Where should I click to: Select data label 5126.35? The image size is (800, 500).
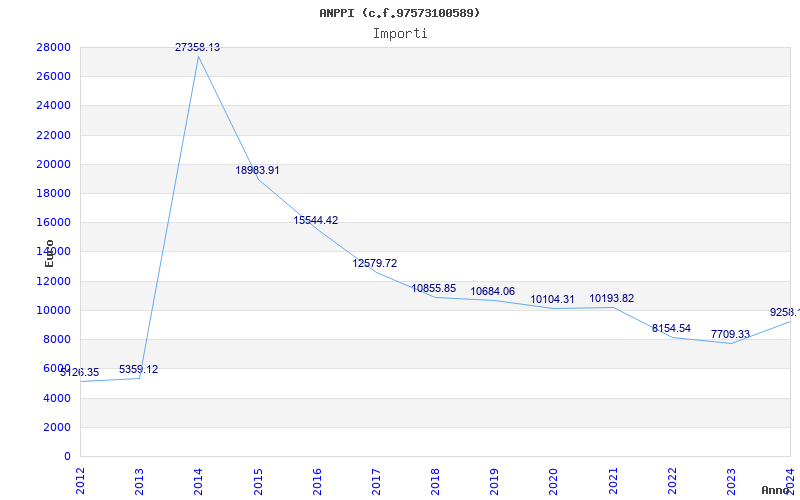(80, 372)
